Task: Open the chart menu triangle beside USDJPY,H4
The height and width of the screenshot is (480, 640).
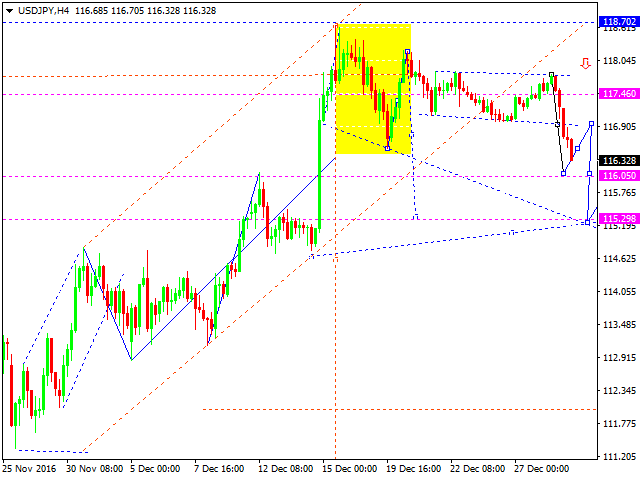Action: [x=9, y=11]
